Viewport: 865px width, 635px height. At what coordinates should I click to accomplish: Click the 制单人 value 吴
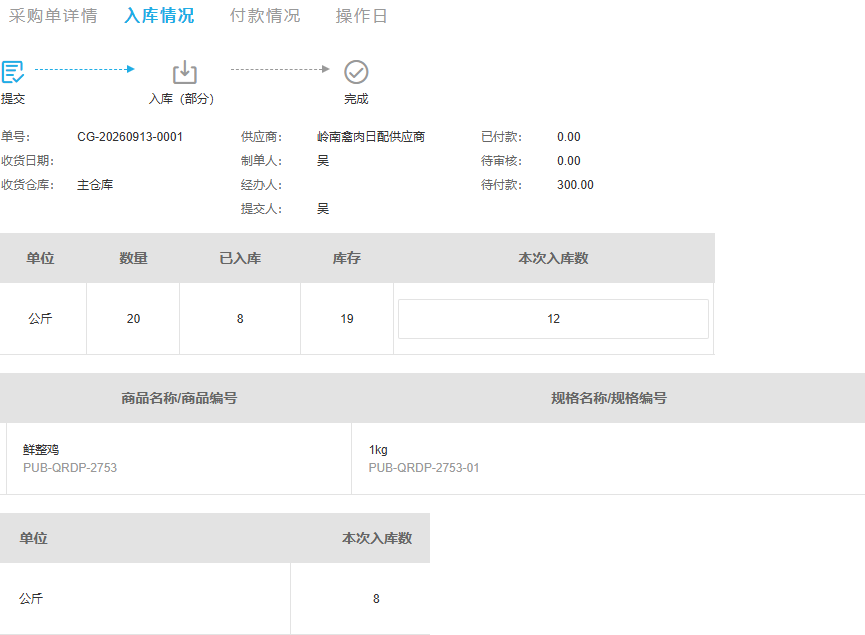point(323,161)
